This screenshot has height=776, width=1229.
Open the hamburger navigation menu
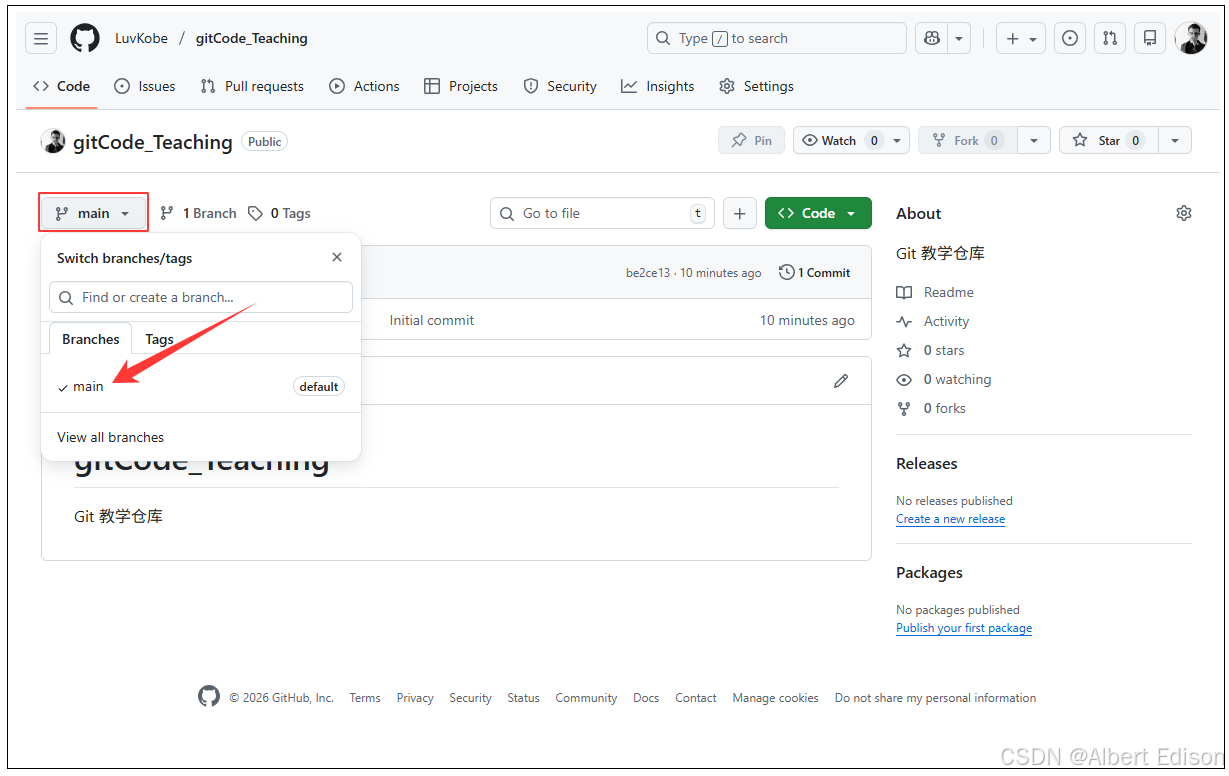[x=41, y=39]
